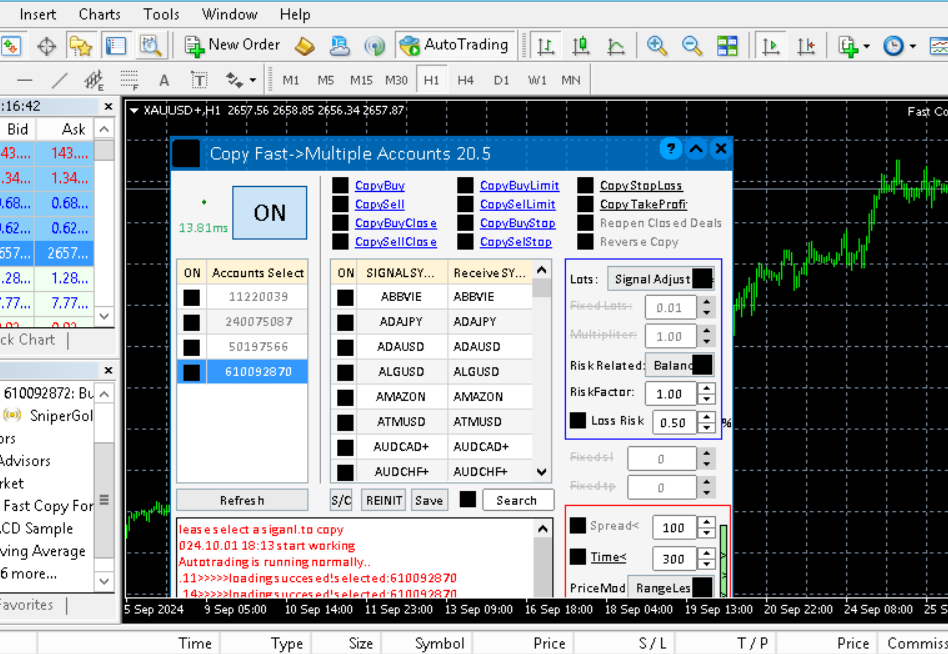This screenshot has width=948, height=654.
Task: Toggle the ABBVIE symbol checkbox
Action: 345,297
